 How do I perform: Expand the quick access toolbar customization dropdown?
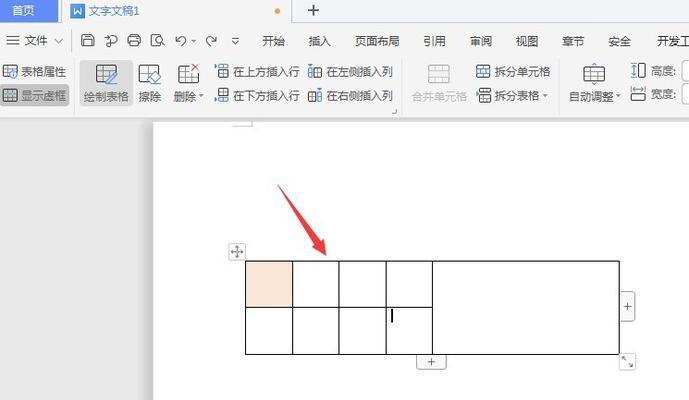click(x=236, y=41)
